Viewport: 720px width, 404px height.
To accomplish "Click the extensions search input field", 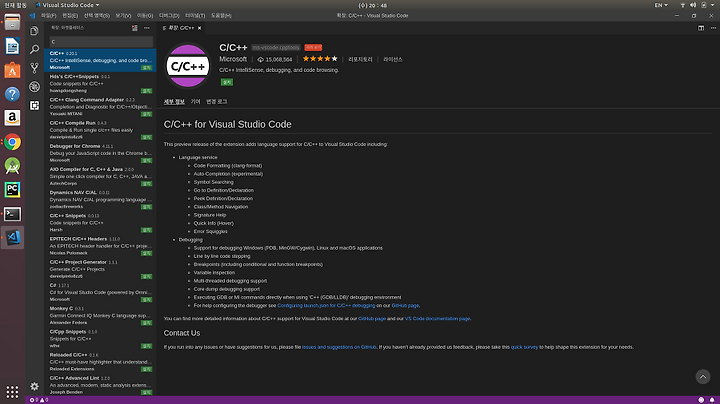I will pyautogui.click(x=101, y=42).
